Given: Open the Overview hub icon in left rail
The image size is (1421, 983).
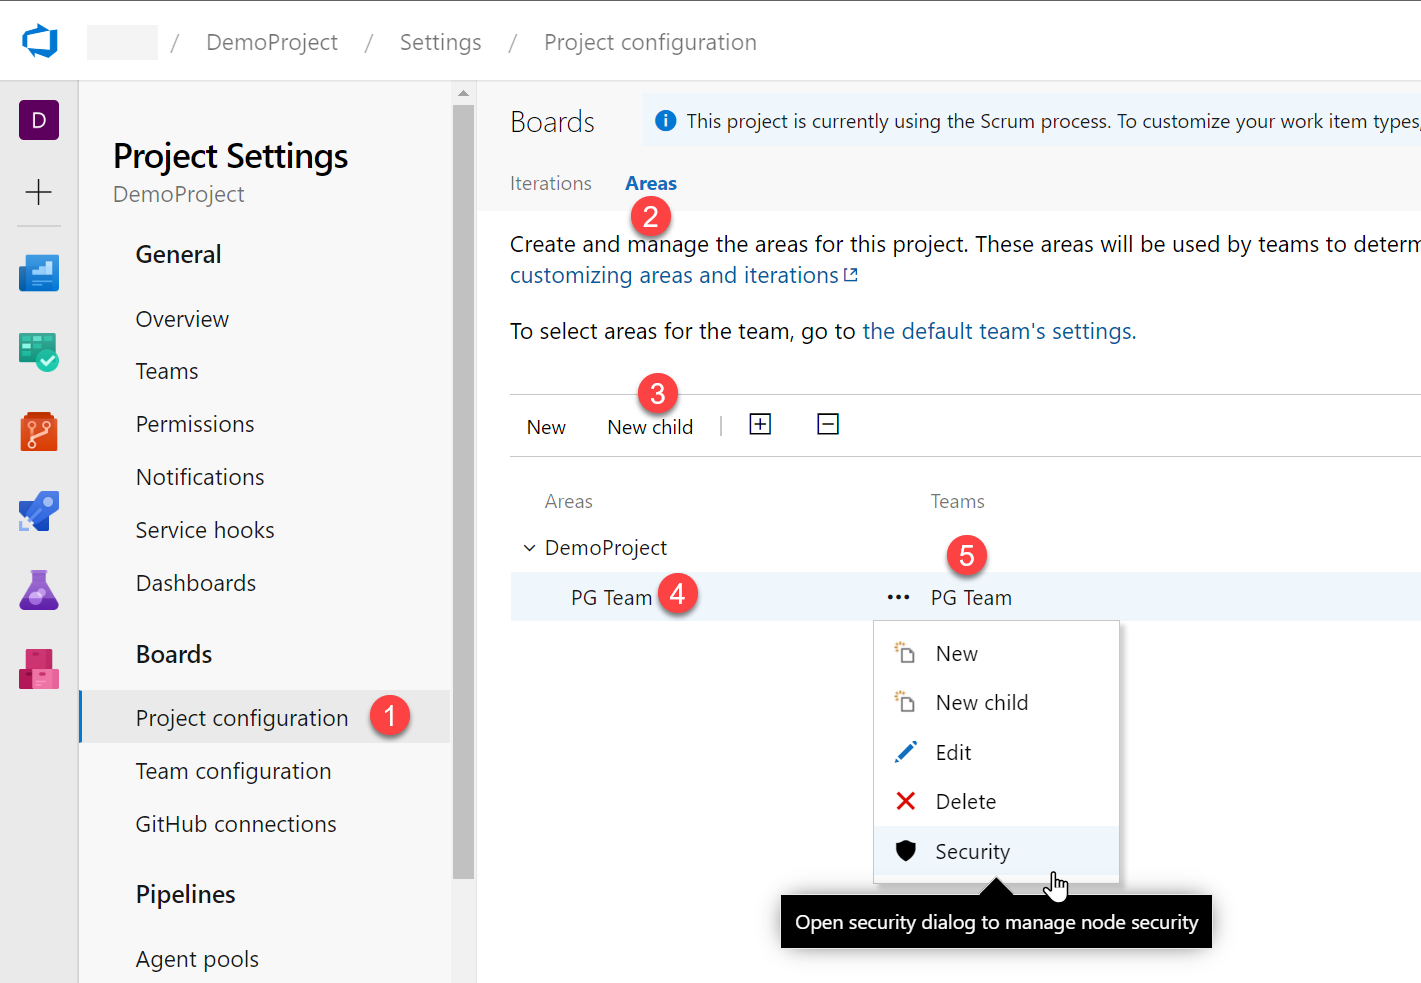Looking at the screenshot, I should click(x=39, y=273).
